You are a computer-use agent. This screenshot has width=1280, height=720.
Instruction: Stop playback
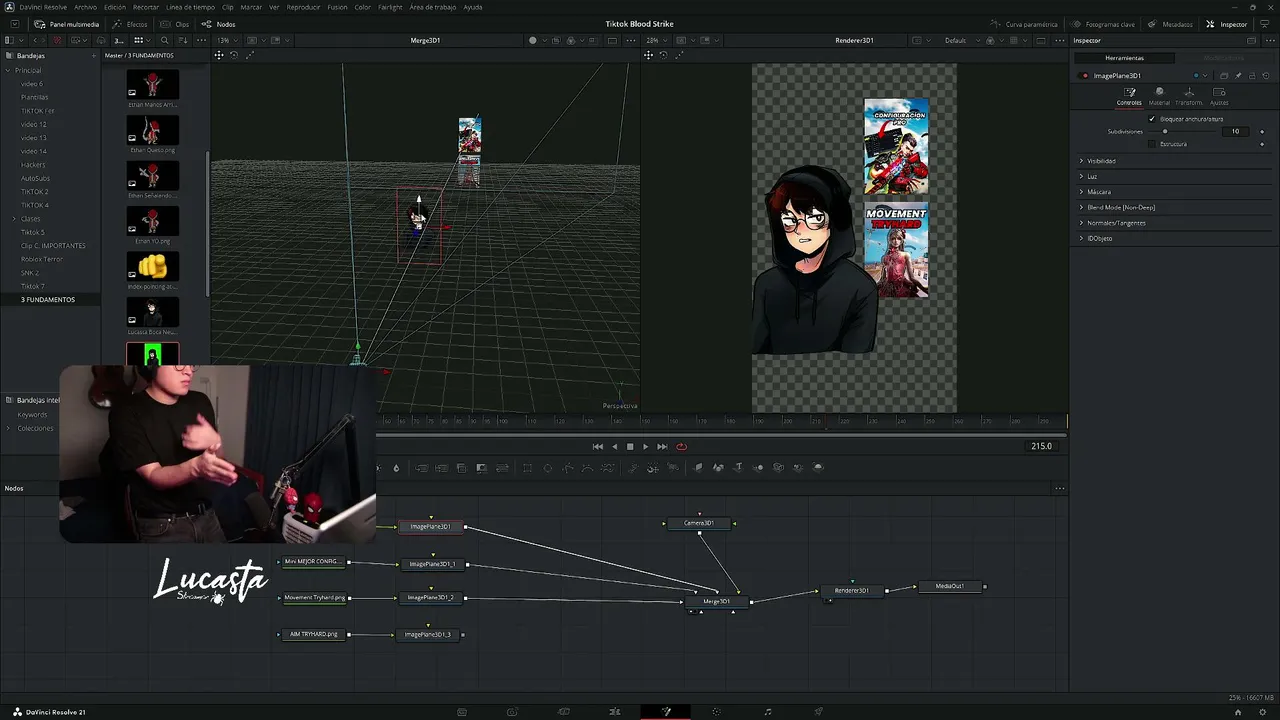pos(630,447)
